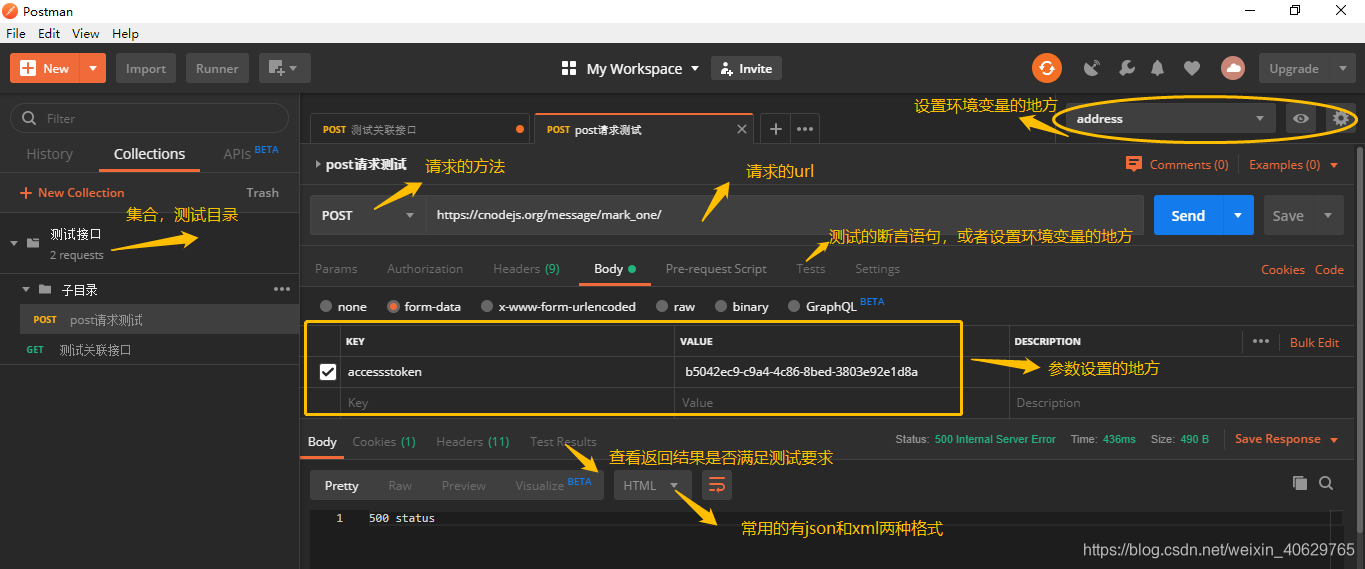
Task: Uncheck the accesstoken row checkbox
Action: pyautogui.click(x=327, y=372)
